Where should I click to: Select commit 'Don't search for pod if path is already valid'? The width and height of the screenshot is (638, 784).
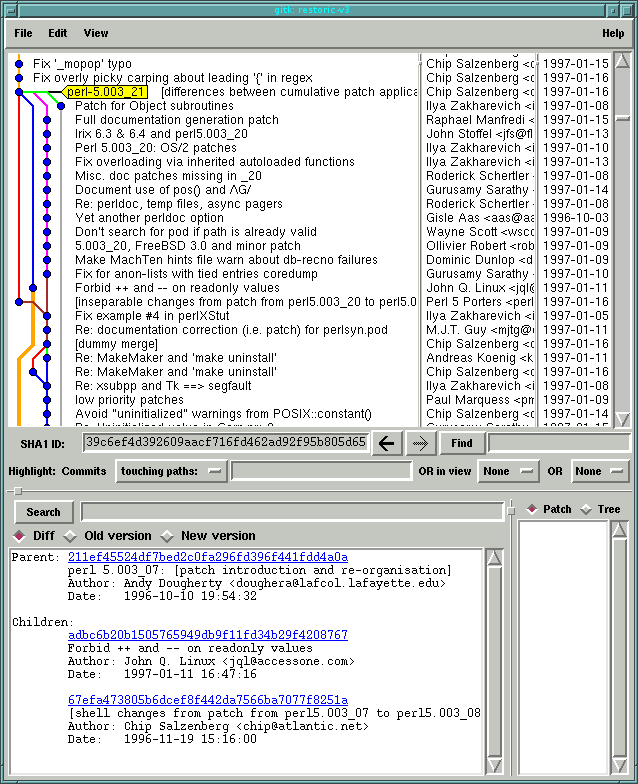point(196,232)
